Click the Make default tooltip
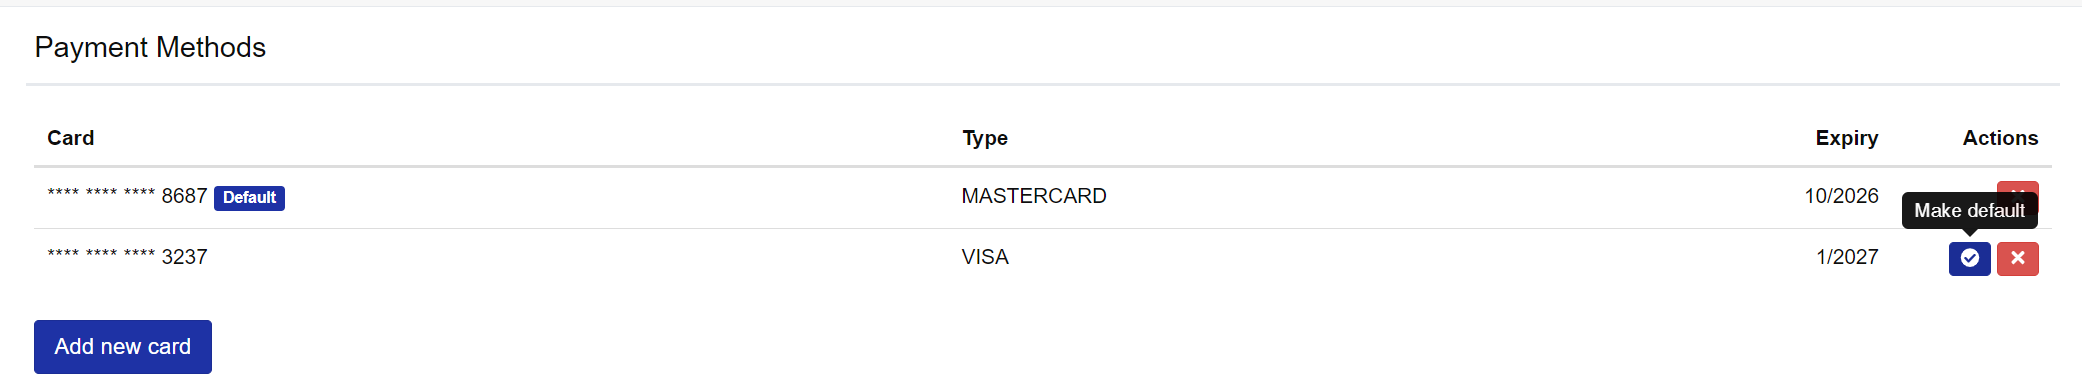This screenshot has height=385, width=2082. click(x=1969, y=210)
